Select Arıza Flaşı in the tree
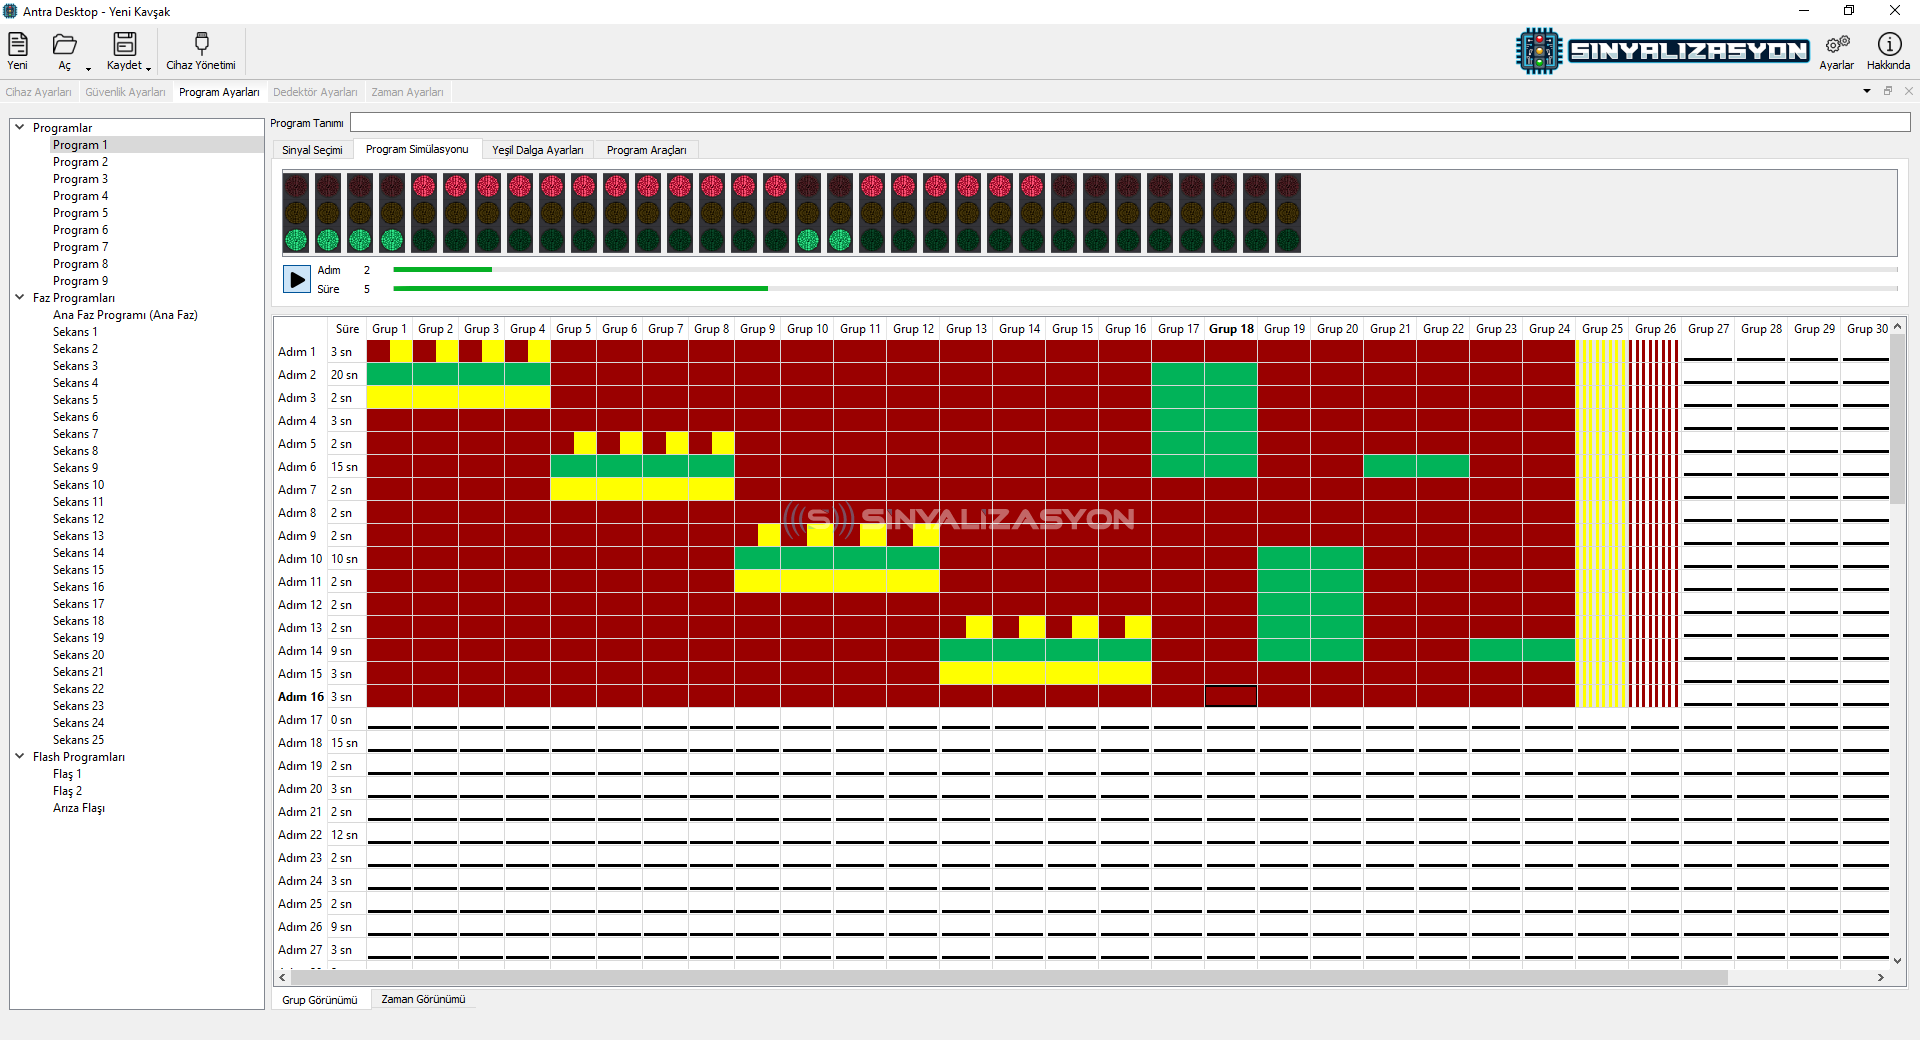This screenshot has width=1920, height=1040. click(78, 808)
